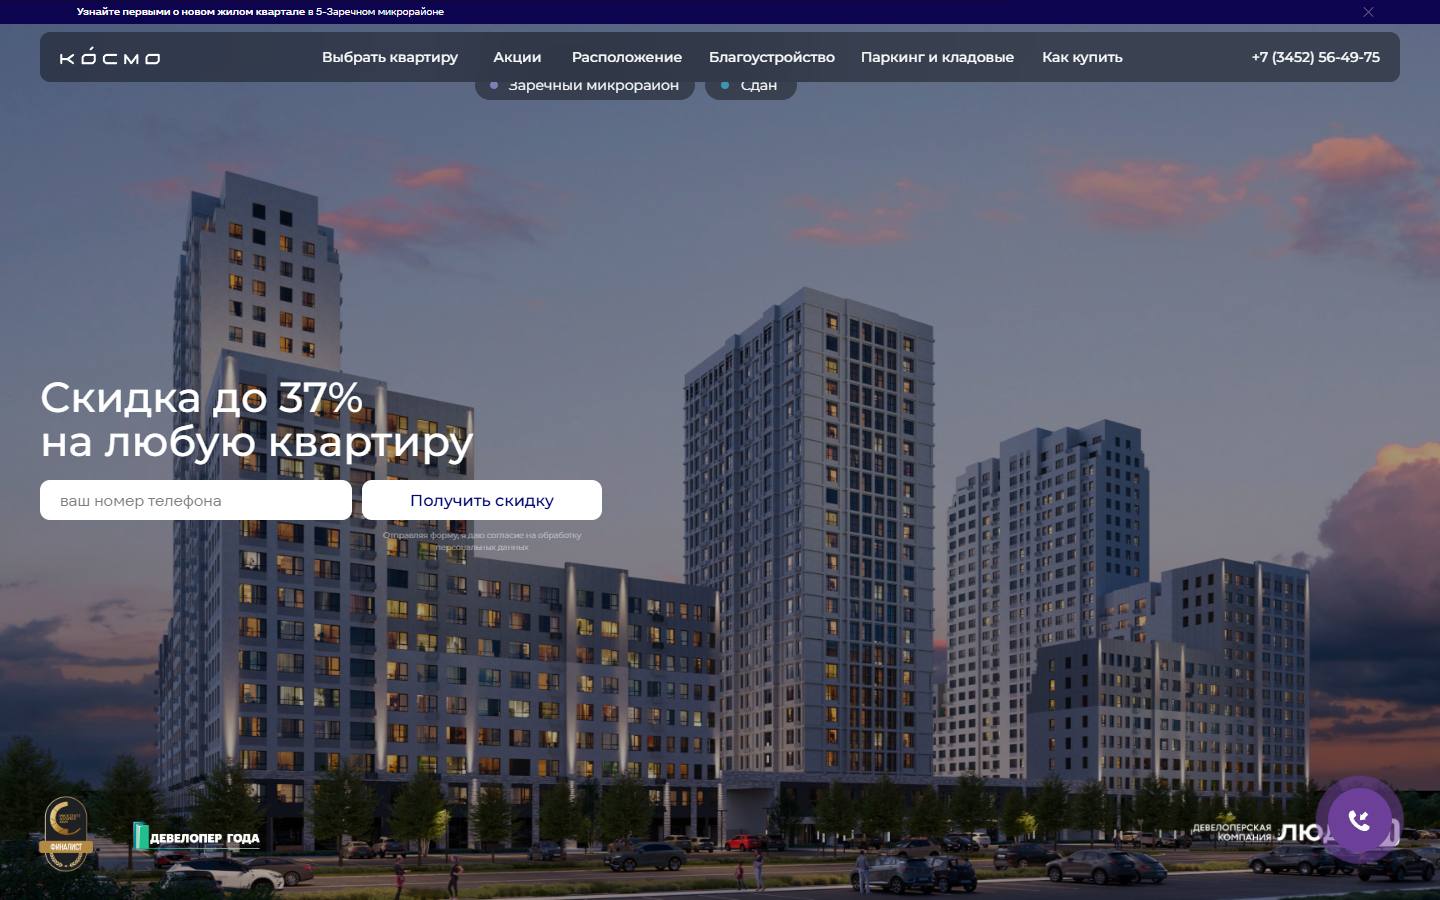
Task: Click the Сдан status tag
Action: click(751, 87)
